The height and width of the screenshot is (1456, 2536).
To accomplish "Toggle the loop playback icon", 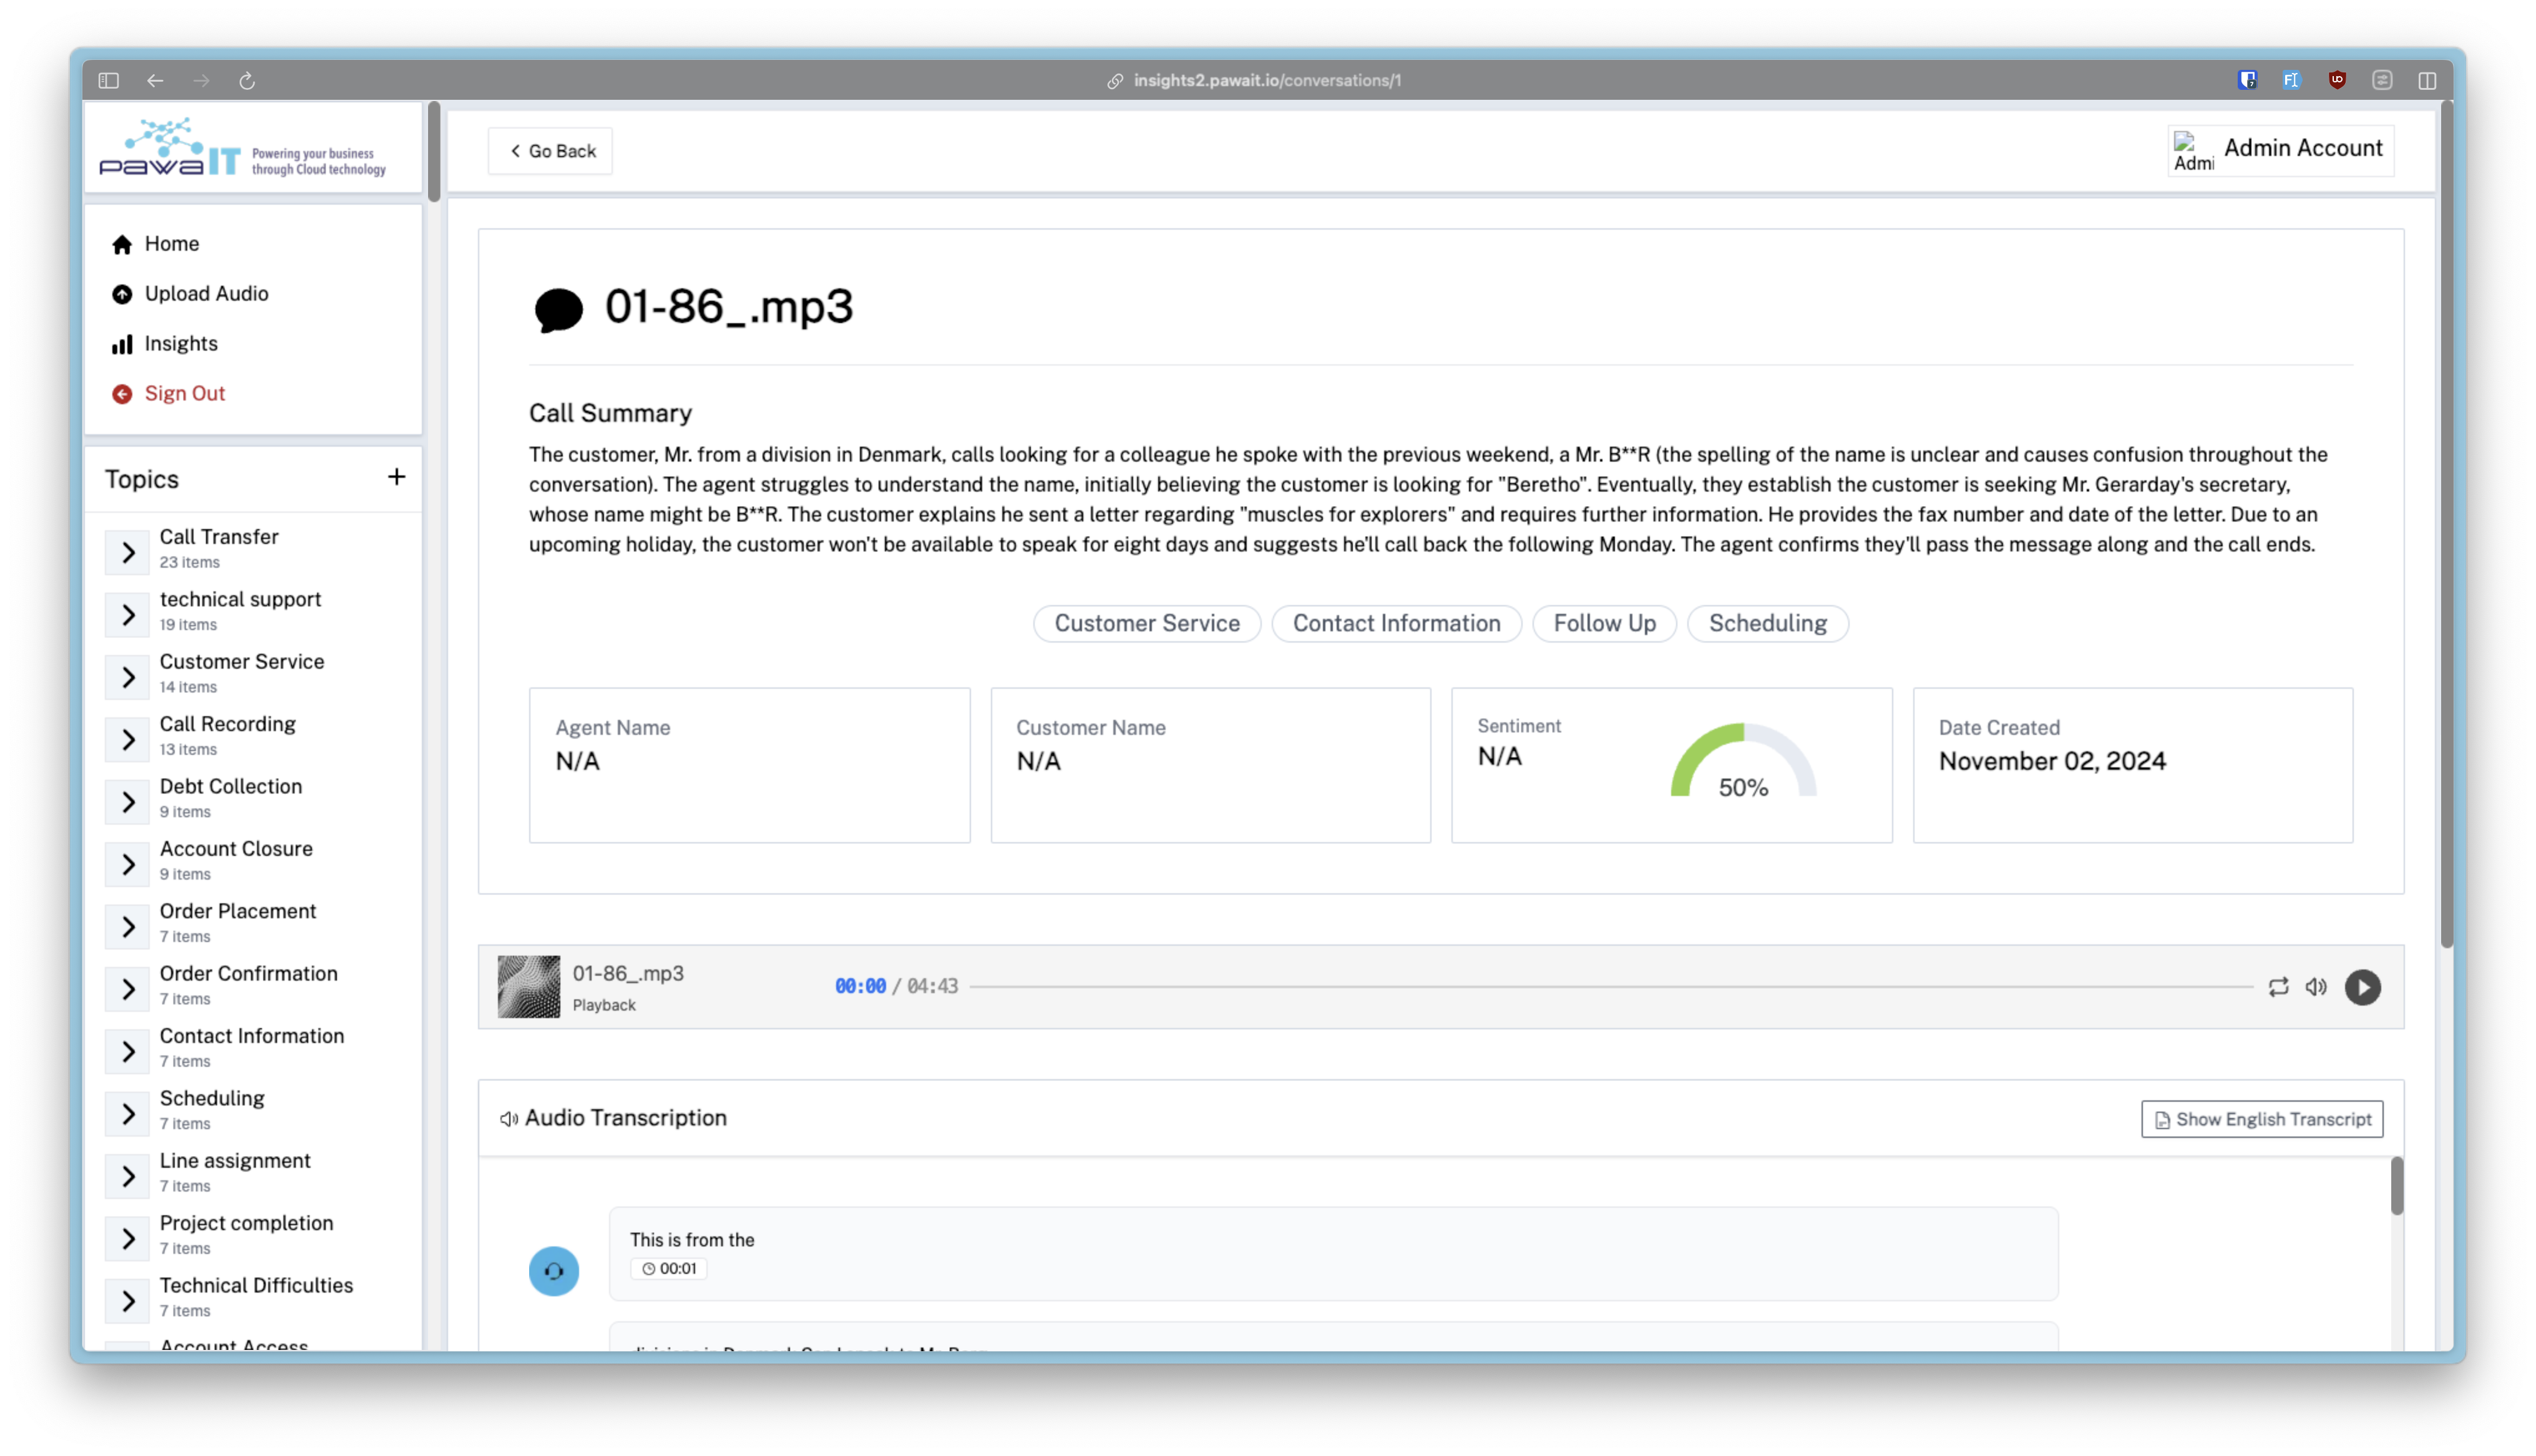I will [2278, 987].
